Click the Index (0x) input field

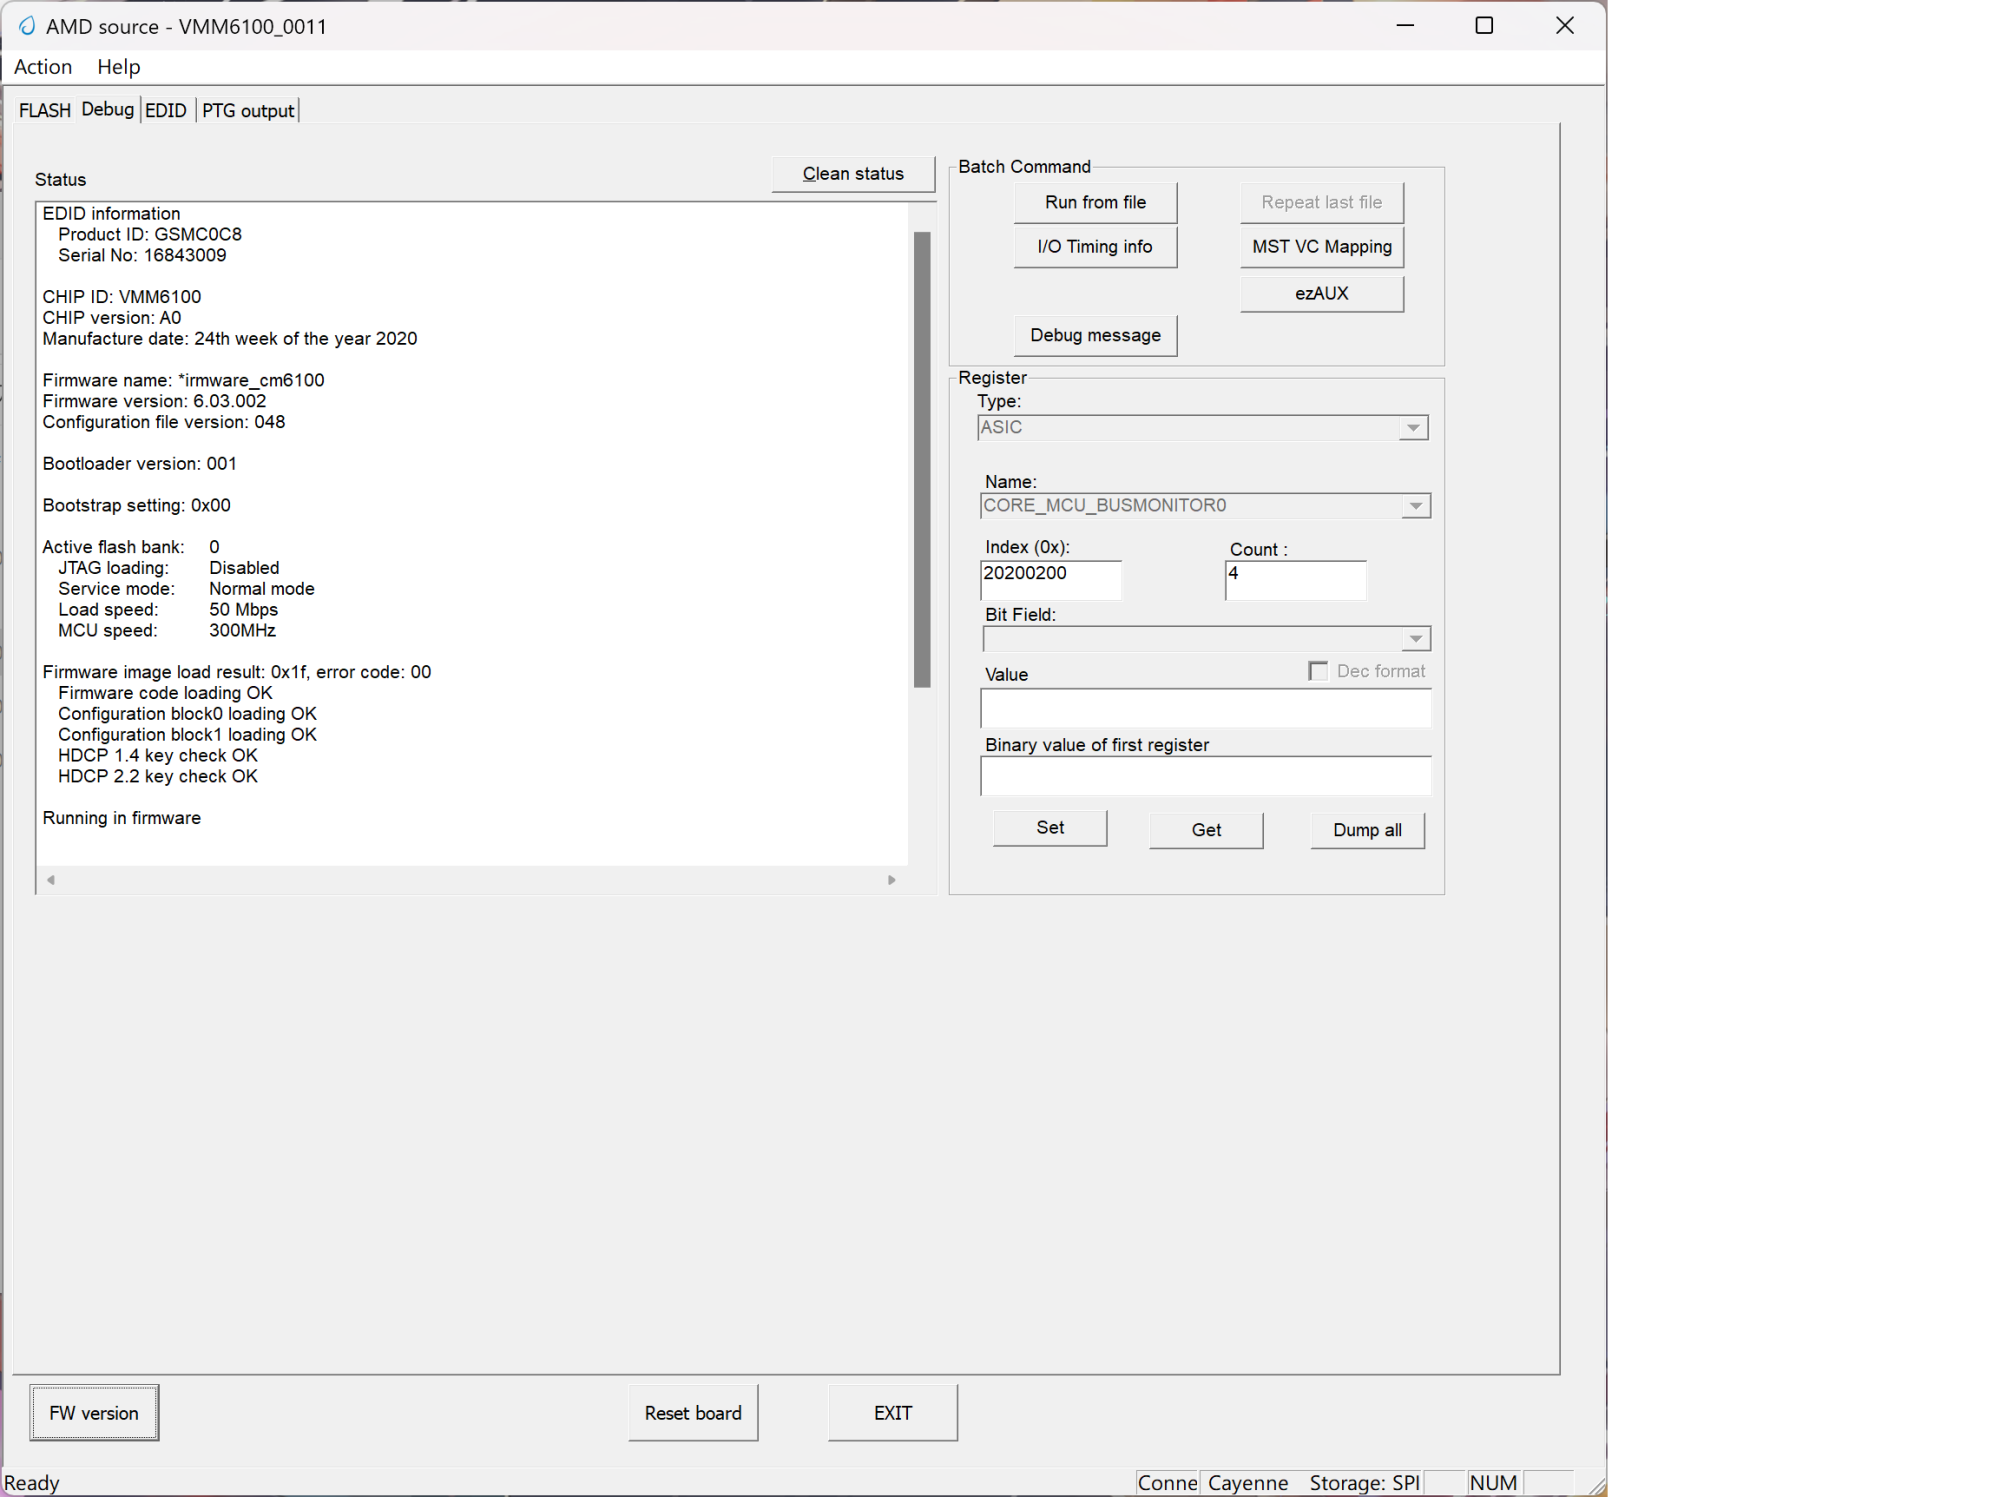coord(1050,579)
